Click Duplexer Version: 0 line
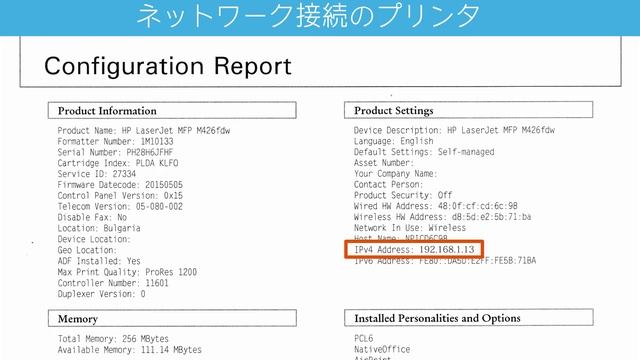 coord(101,294)
